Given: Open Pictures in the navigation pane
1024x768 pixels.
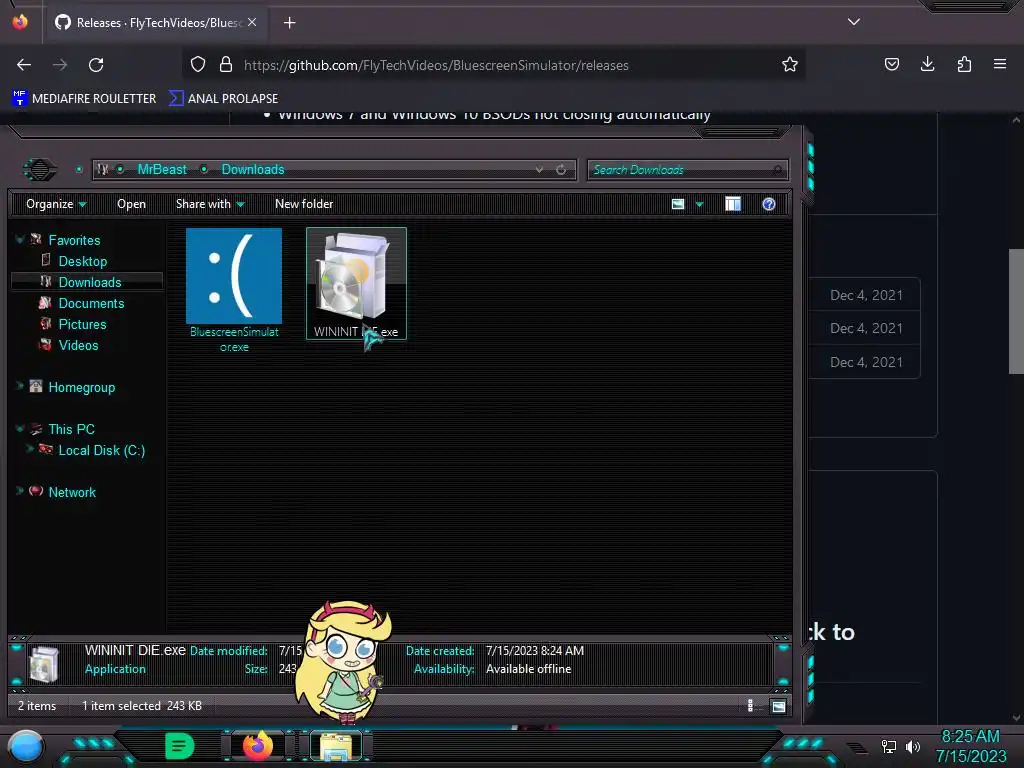Looking at the screenshot, I should (x=82, y=324).
